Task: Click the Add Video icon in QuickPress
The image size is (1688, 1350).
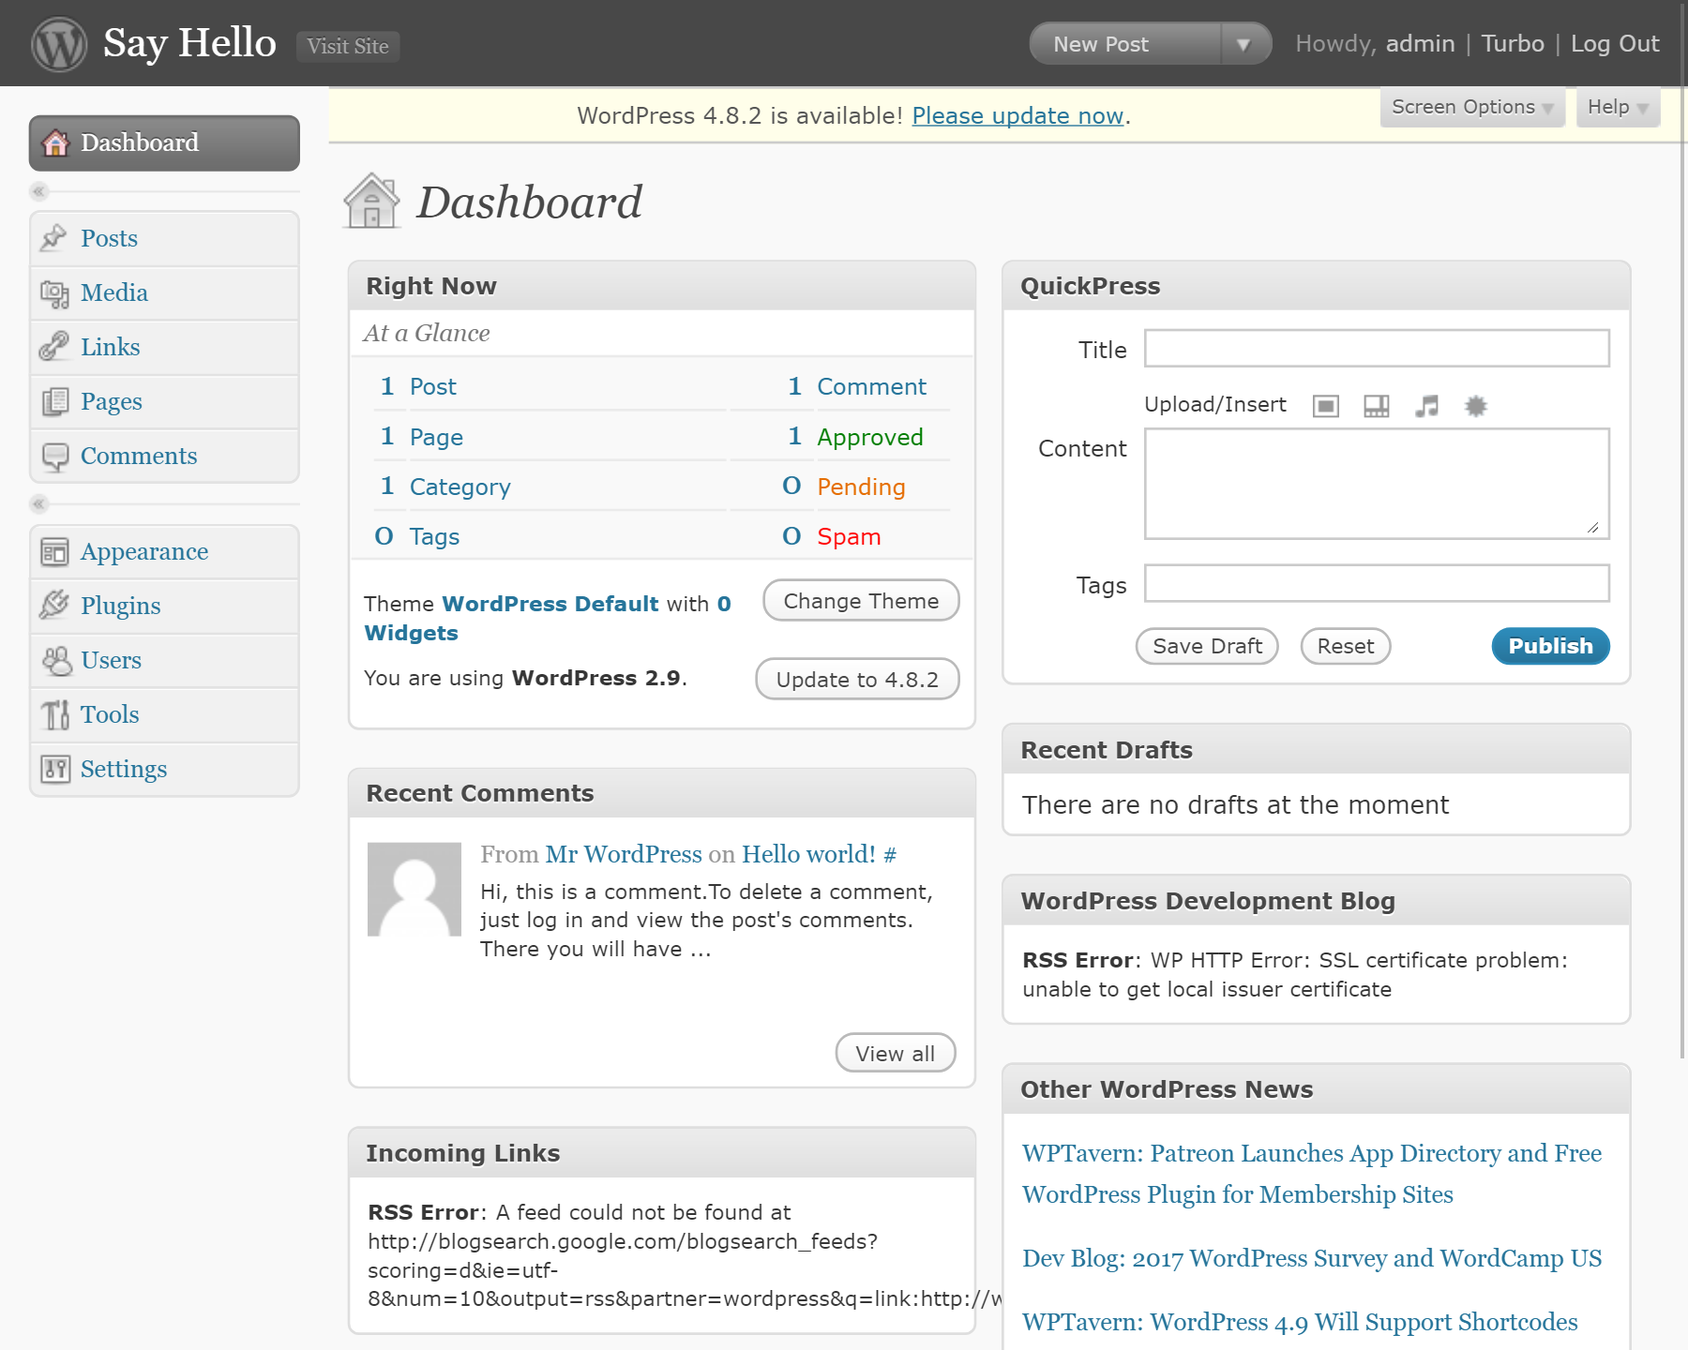Action: (x=1376, y=406)
